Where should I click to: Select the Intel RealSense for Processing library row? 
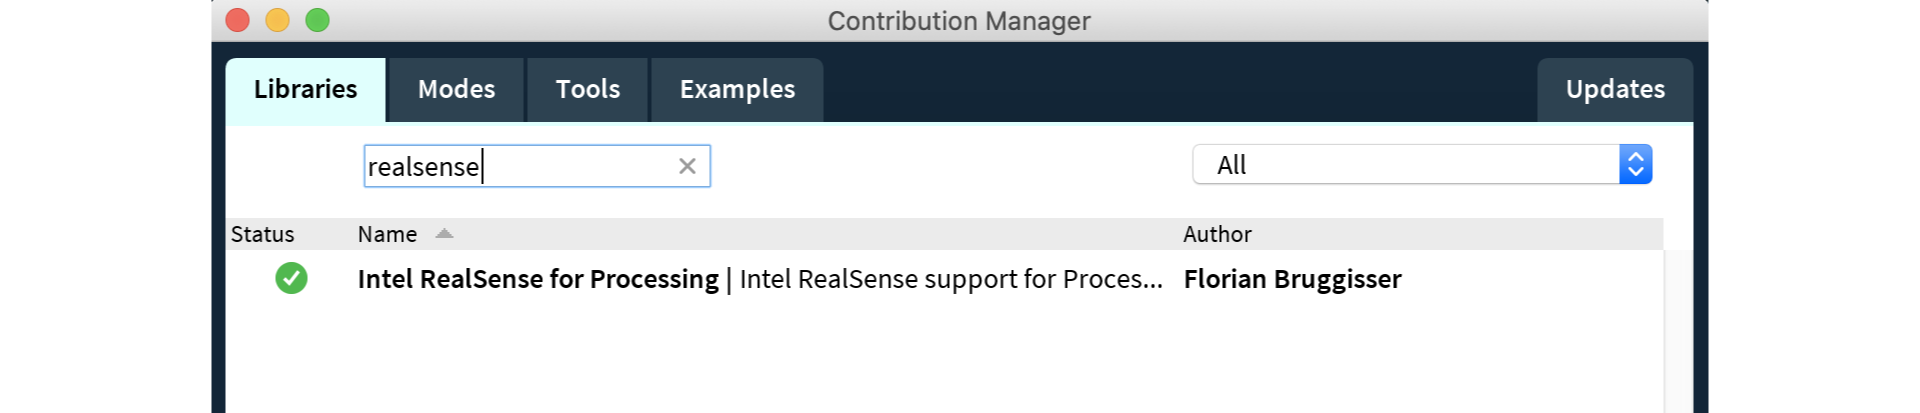click(x=944, y=279)
